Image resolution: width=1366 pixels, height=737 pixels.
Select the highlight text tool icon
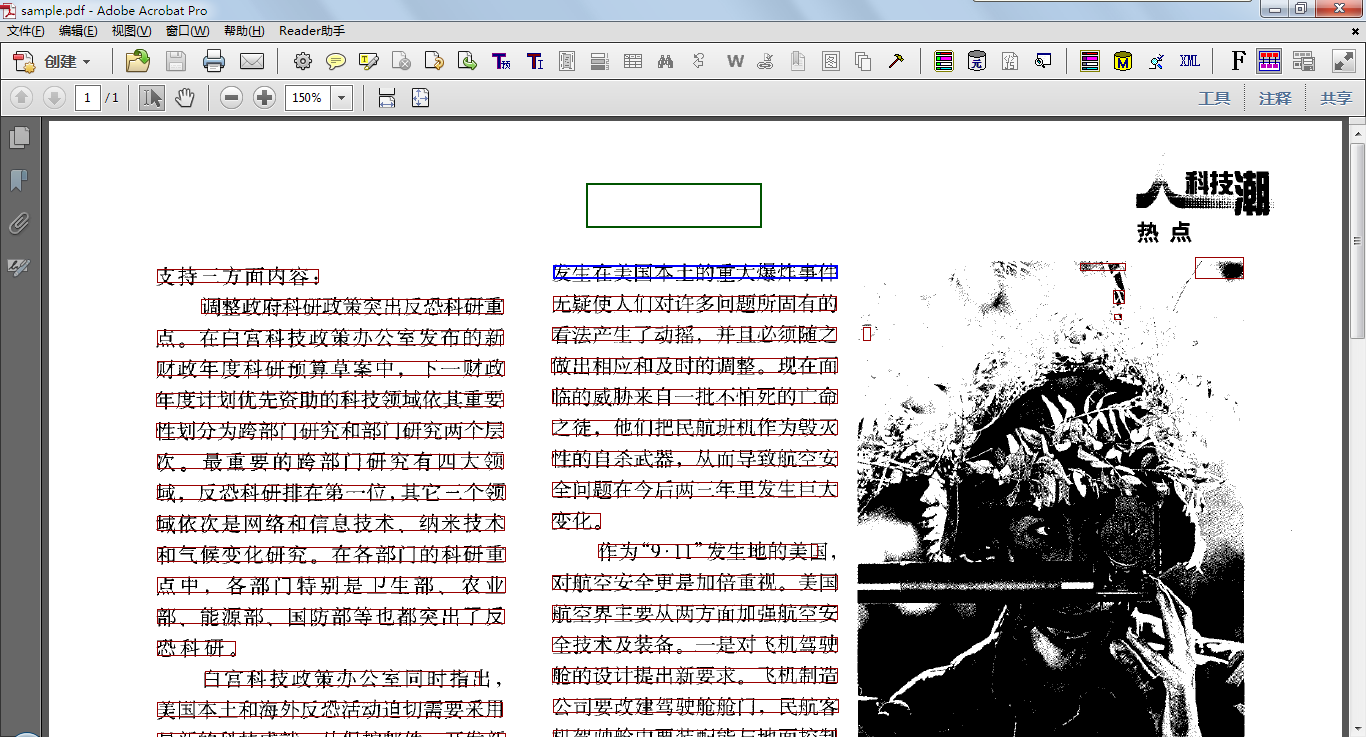[x=368, y=61]
